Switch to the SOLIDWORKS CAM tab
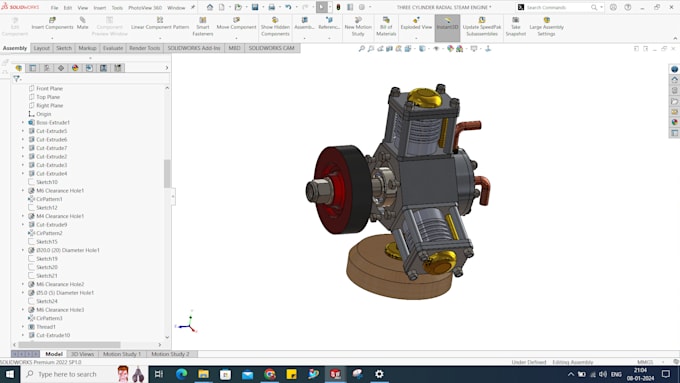This screenshot has width=680, height=383. 271,48
